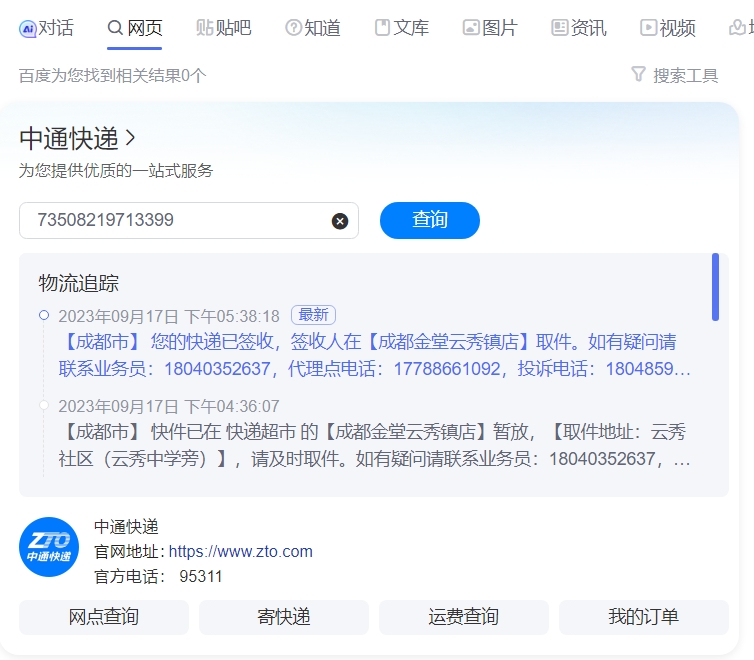Screen dimensions: 754x660
Task: Click the 暂放 pickup status message
Action: (x=374, y=445)
